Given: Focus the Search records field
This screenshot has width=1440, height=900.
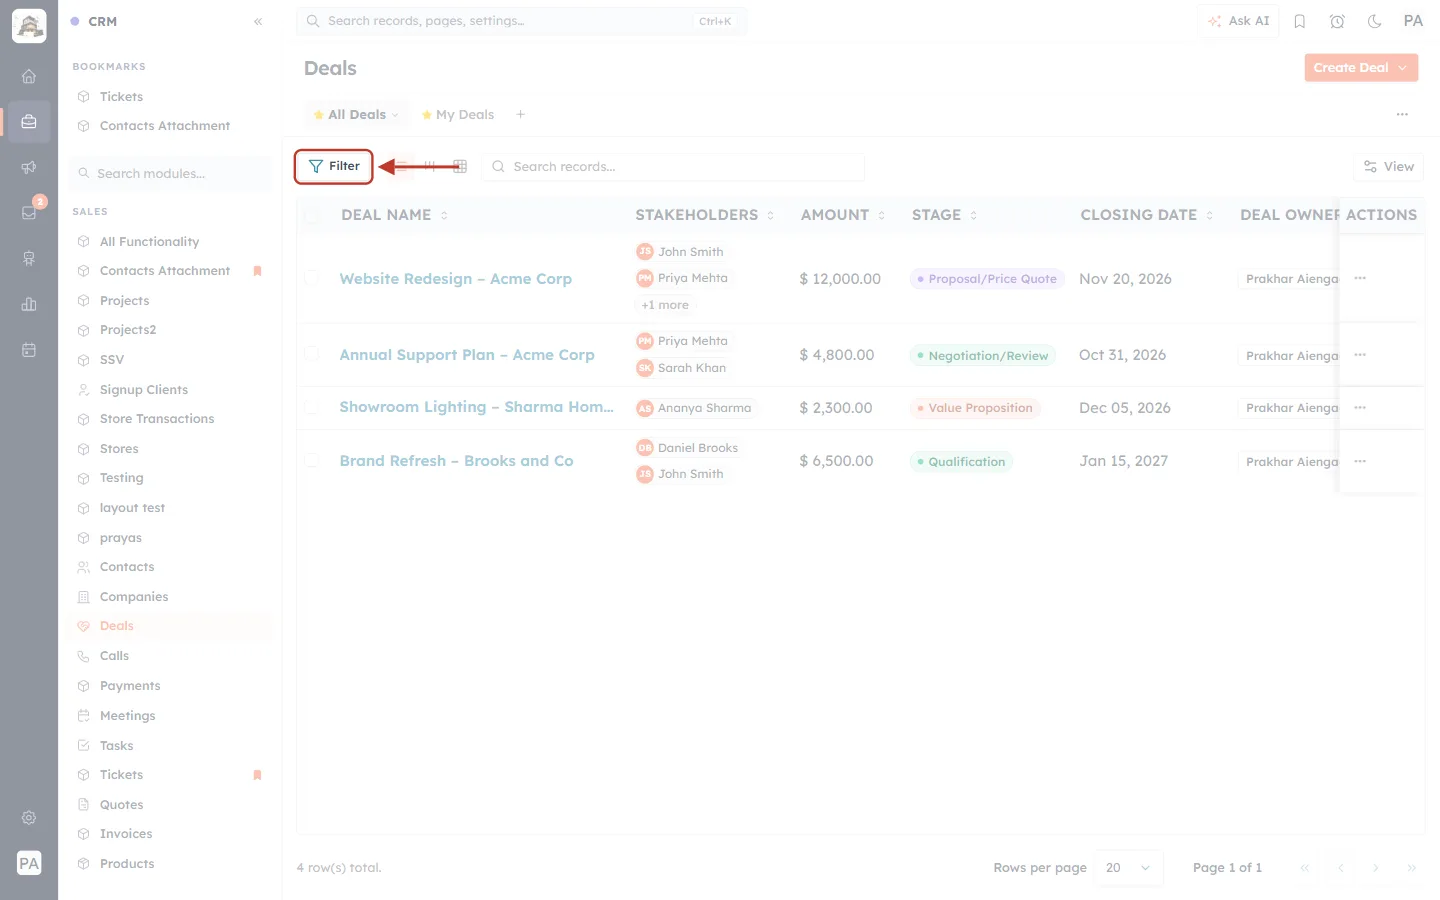Looking at the screenshot, I should (673, 167).
